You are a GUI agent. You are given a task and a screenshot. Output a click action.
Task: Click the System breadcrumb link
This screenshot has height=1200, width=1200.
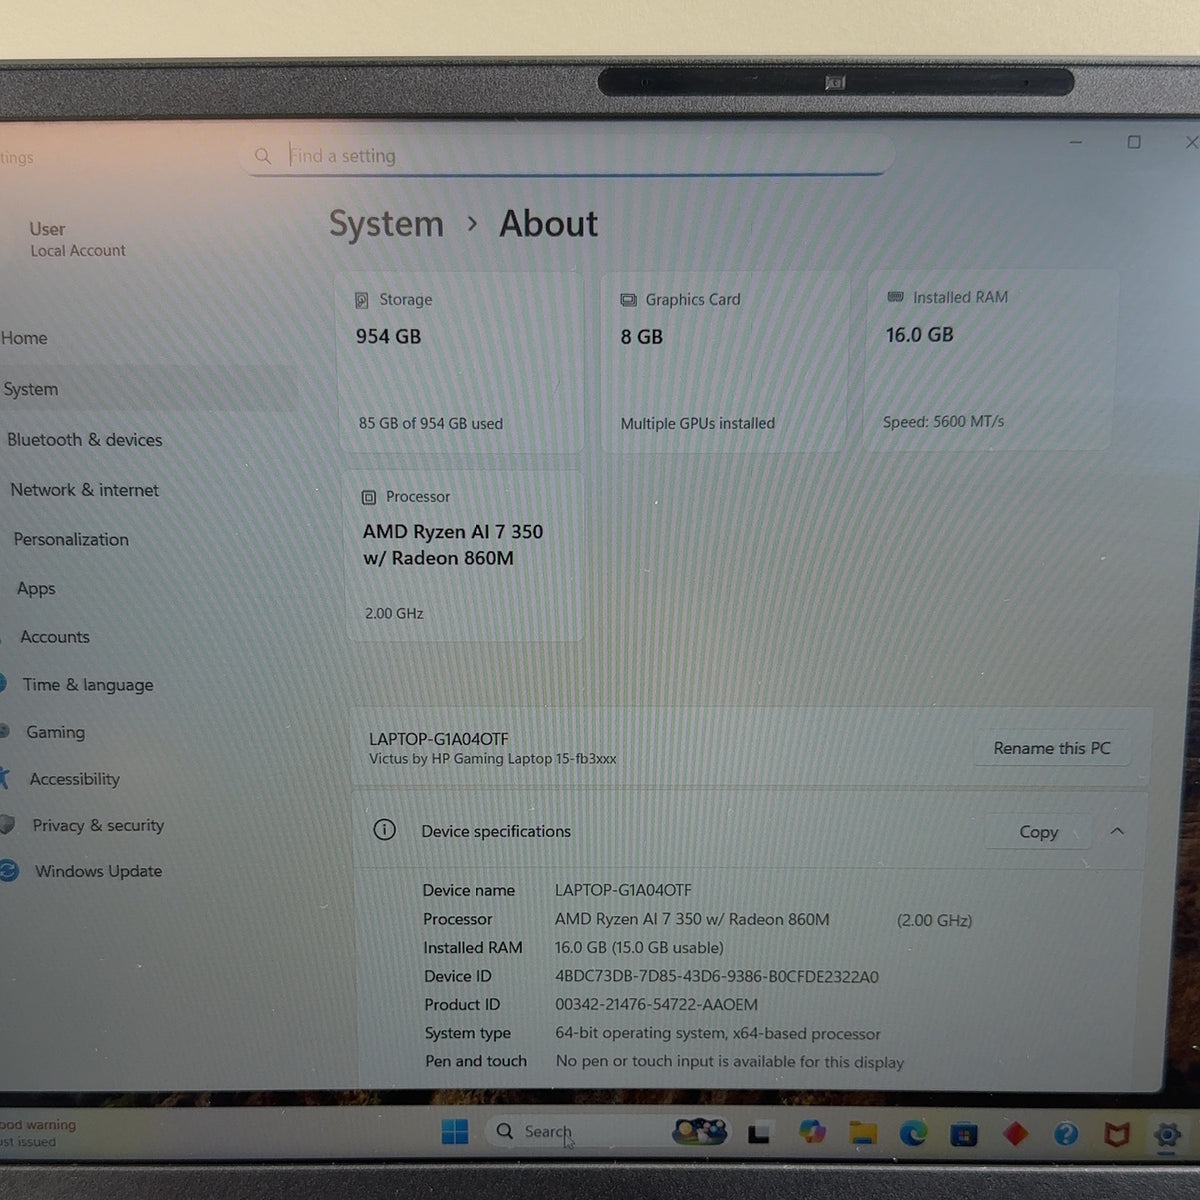click(x=386, y=224)
